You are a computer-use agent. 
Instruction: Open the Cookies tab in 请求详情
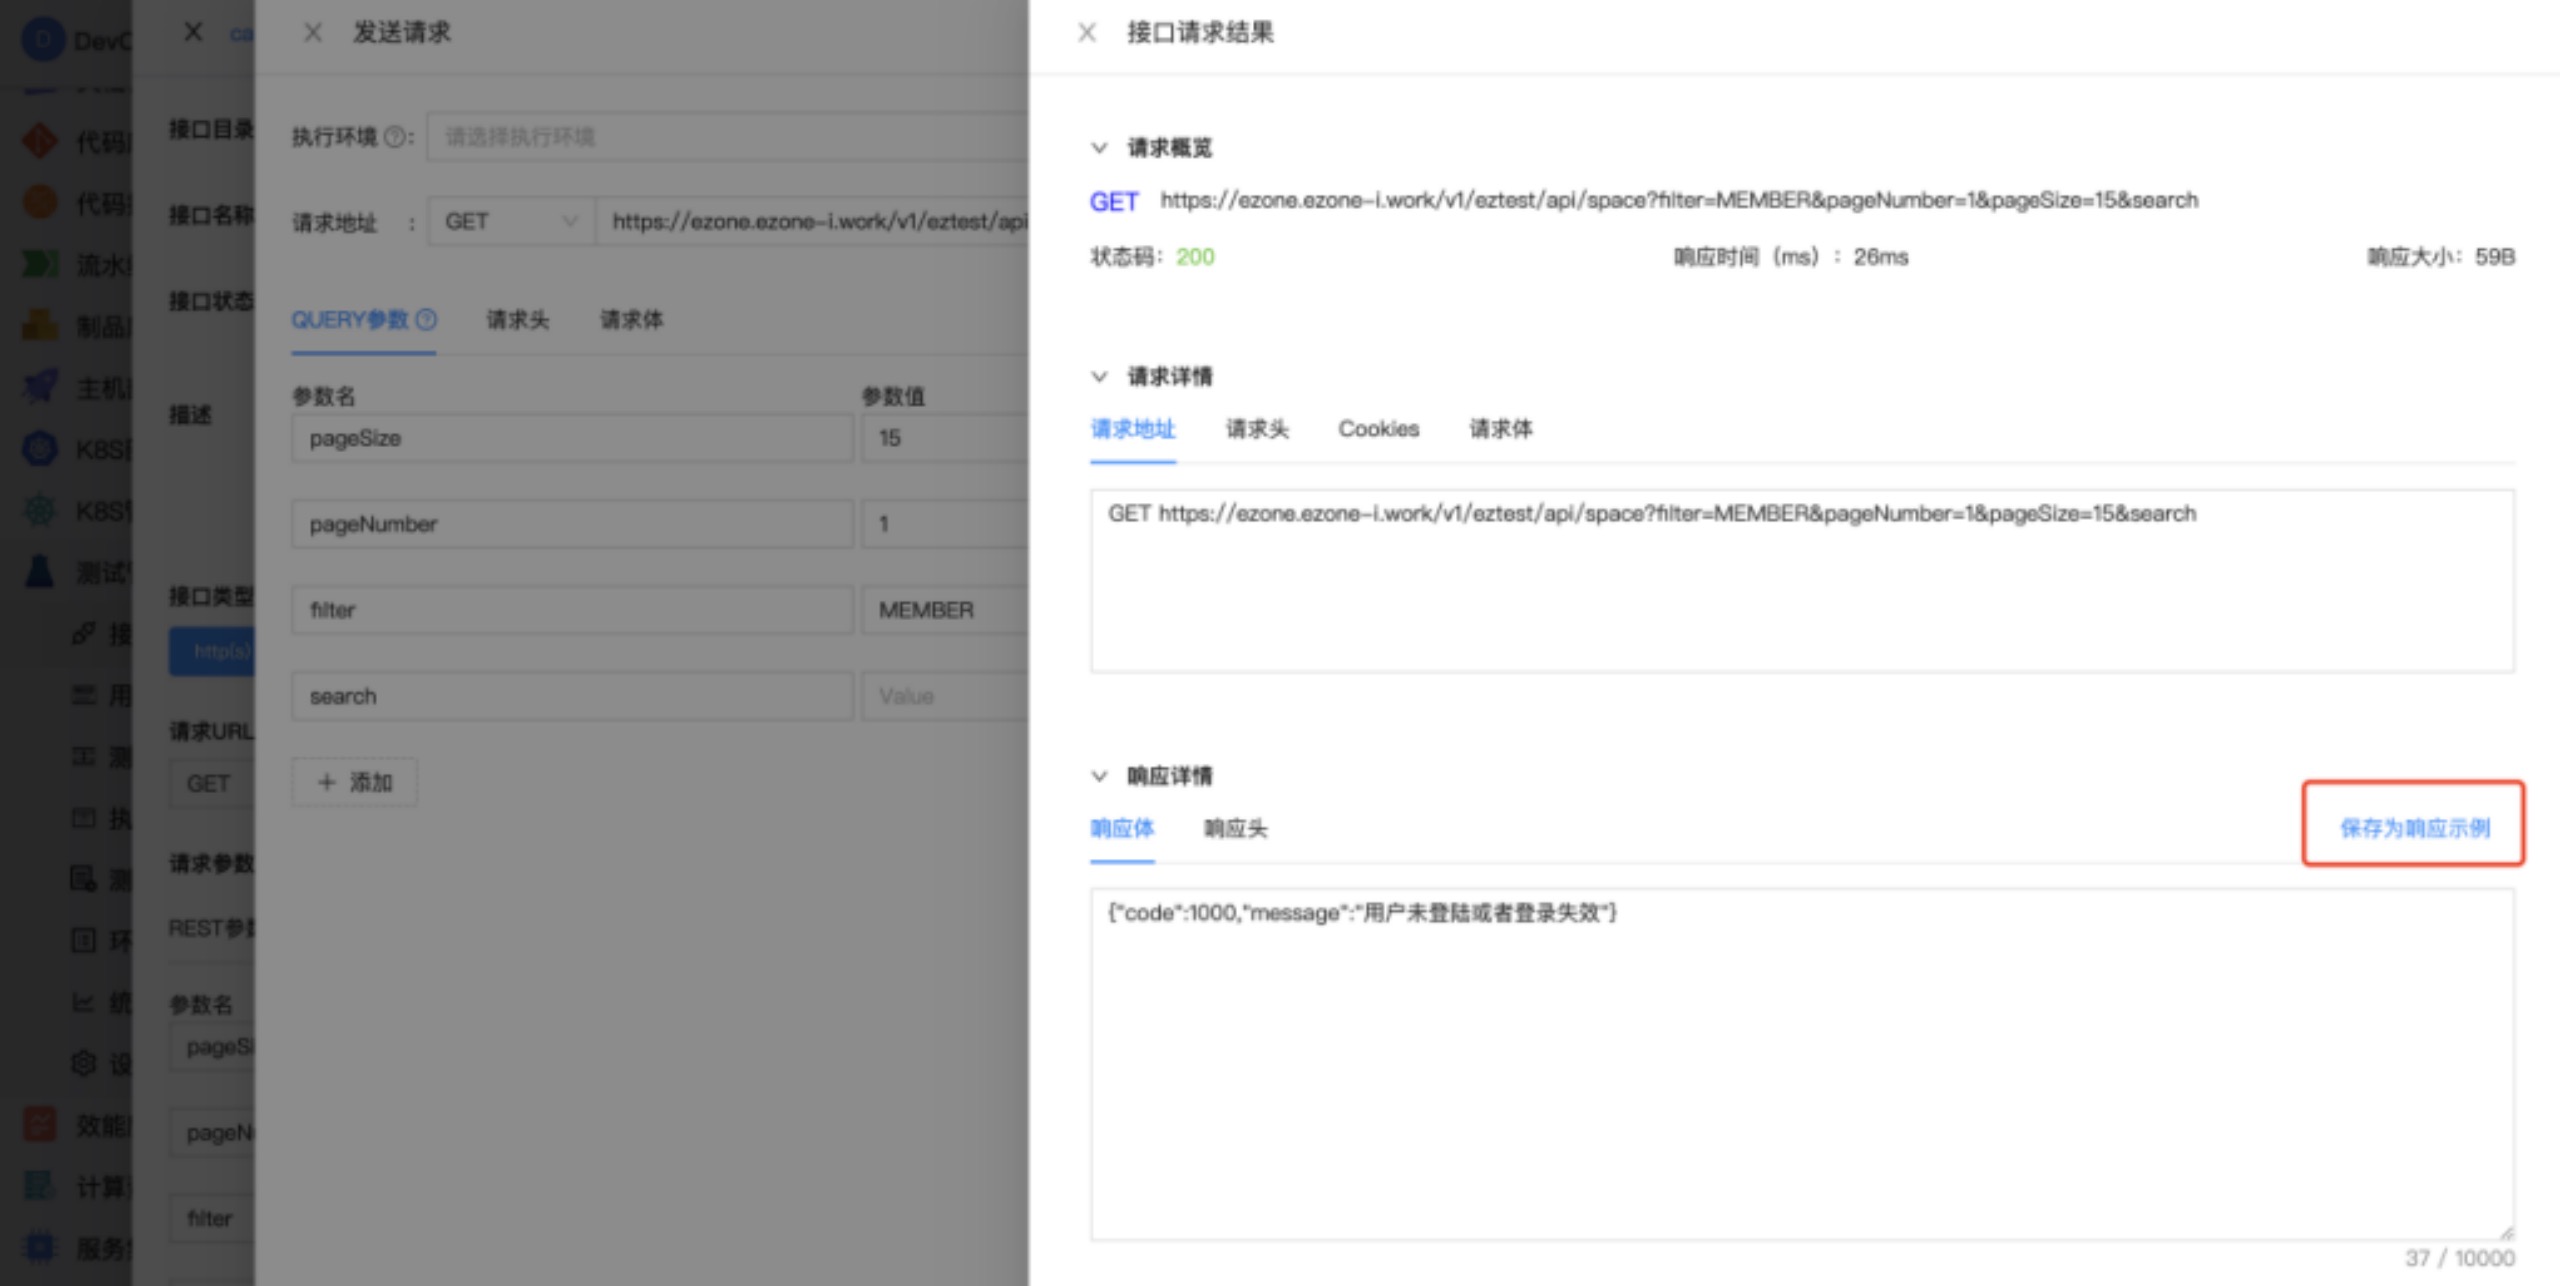(1378, 429)
